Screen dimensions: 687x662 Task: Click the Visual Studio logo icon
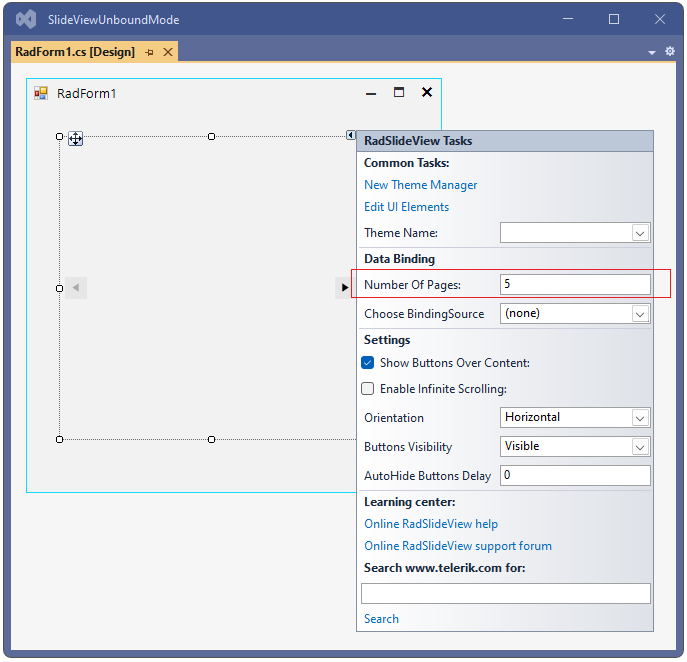tap(26, 19)
